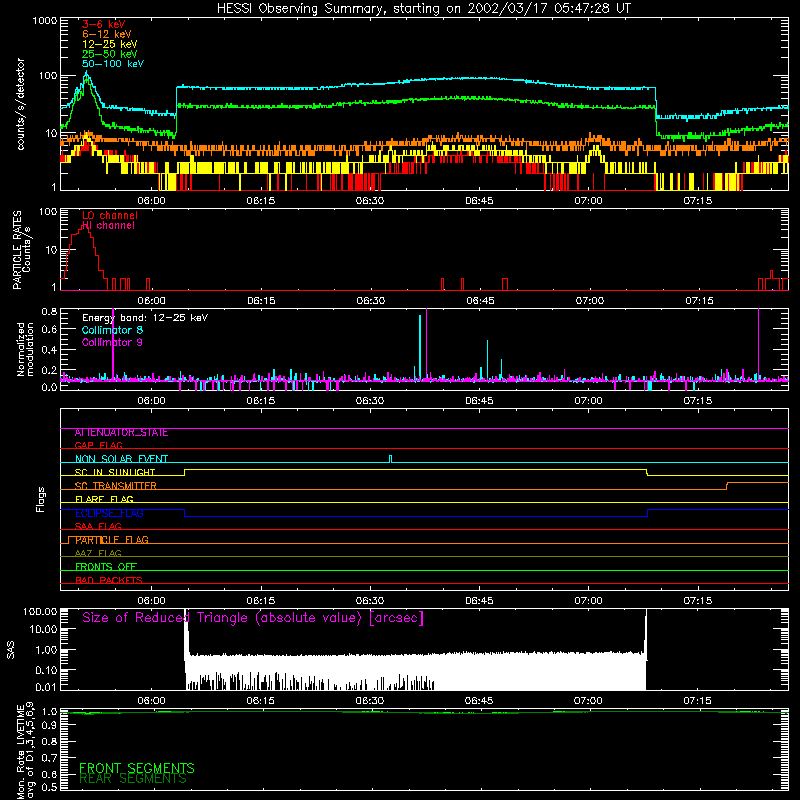Click the FLARE_FLAG label
The height and width of the screenshot is (800, 800).
104,499
